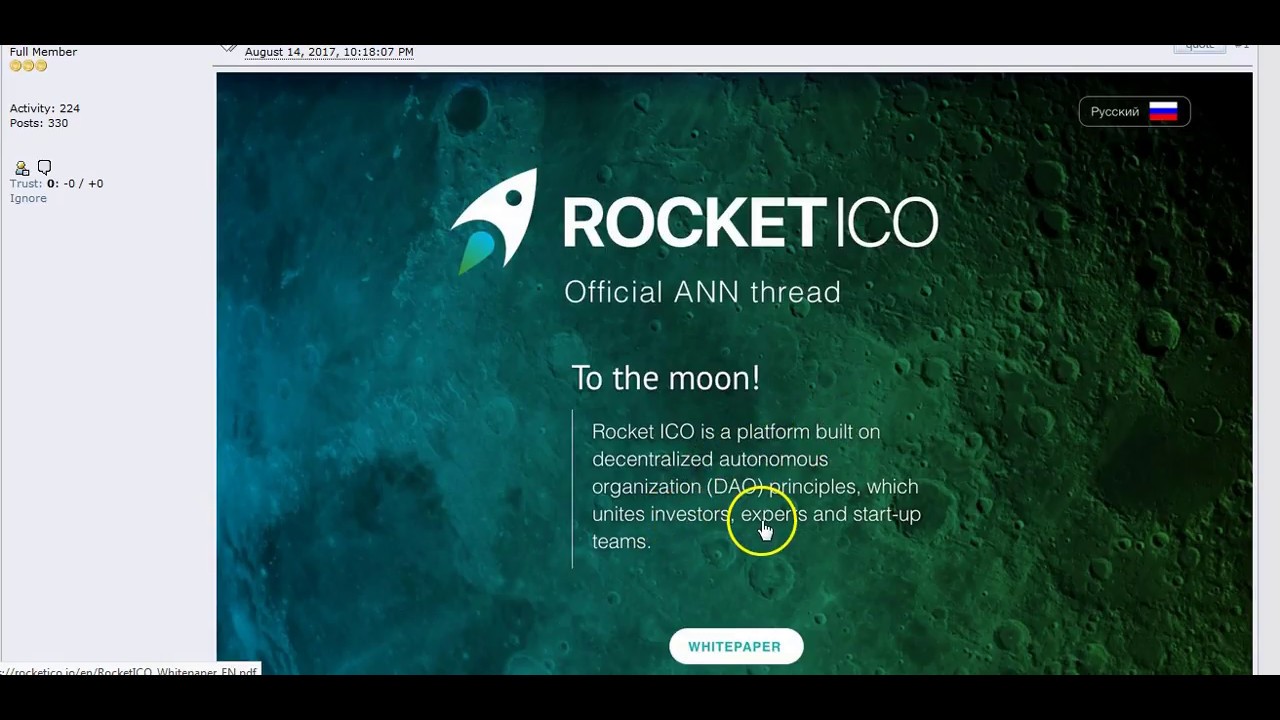Click the status bar whitepaper URL

pos(130,671)
